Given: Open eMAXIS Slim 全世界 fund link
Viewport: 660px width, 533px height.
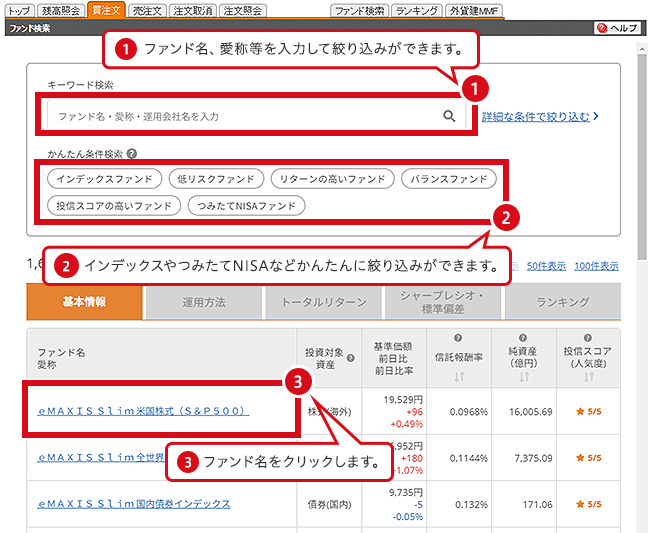Looking at the screenshot, I should [x=101, y=457].
